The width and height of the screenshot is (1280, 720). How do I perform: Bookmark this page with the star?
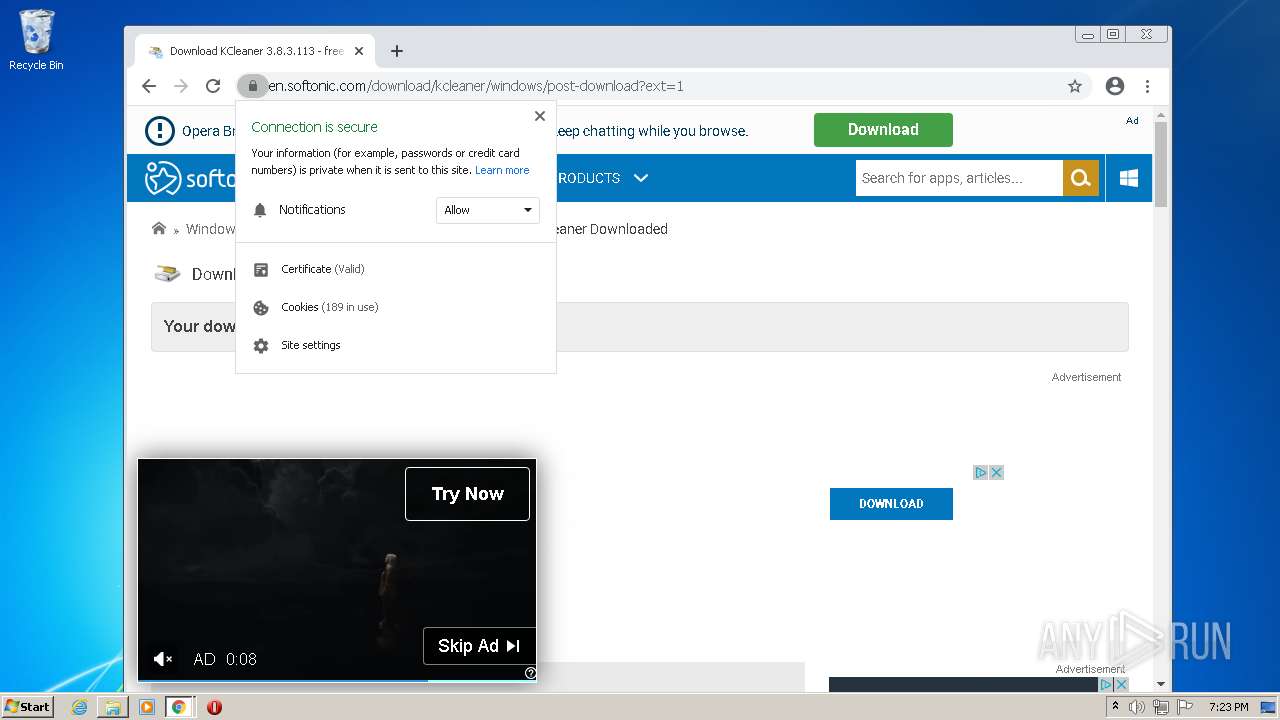[1075, 86]
